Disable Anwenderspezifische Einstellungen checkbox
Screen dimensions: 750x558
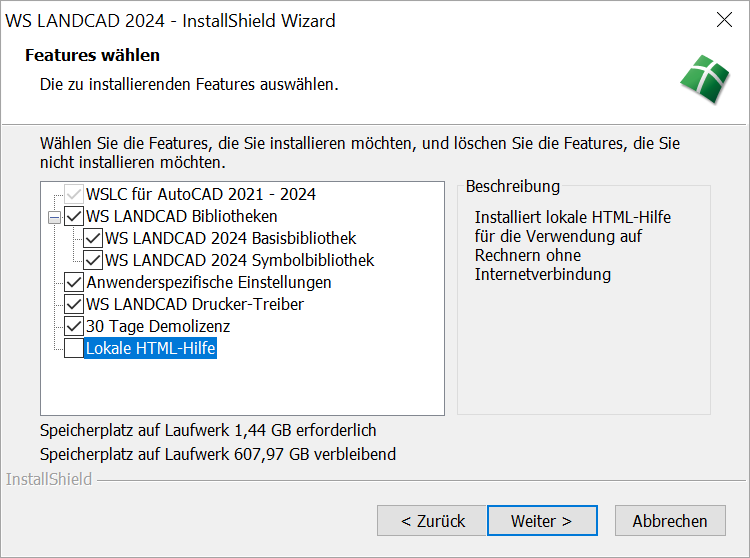[x=74, y=282]
